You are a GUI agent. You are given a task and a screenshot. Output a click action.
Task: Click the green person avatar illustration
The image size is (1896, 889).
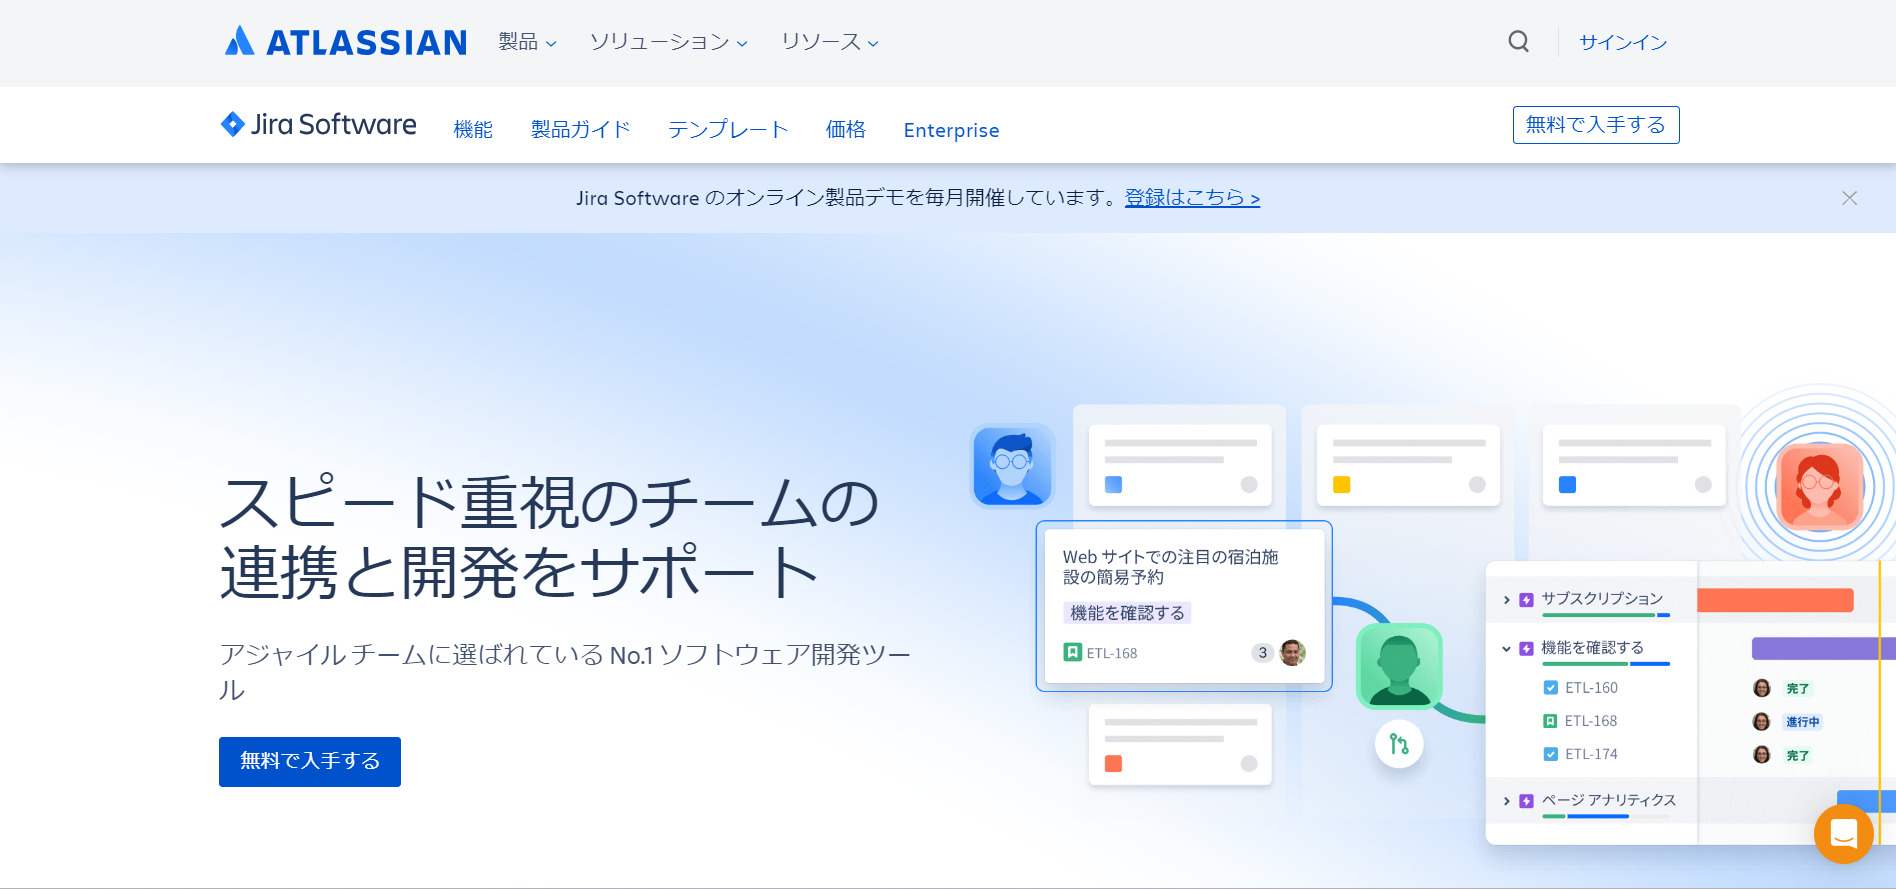(1399, 666)
